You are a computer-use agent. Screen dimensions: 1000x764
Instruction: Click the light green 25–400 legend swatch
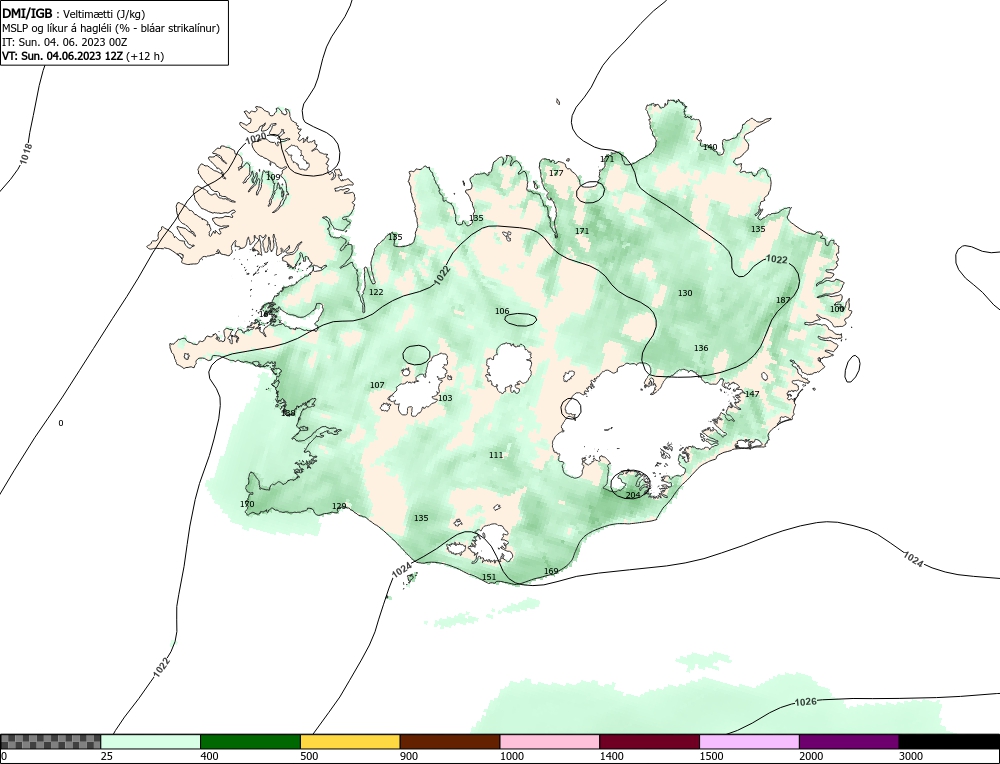[151, 742]
